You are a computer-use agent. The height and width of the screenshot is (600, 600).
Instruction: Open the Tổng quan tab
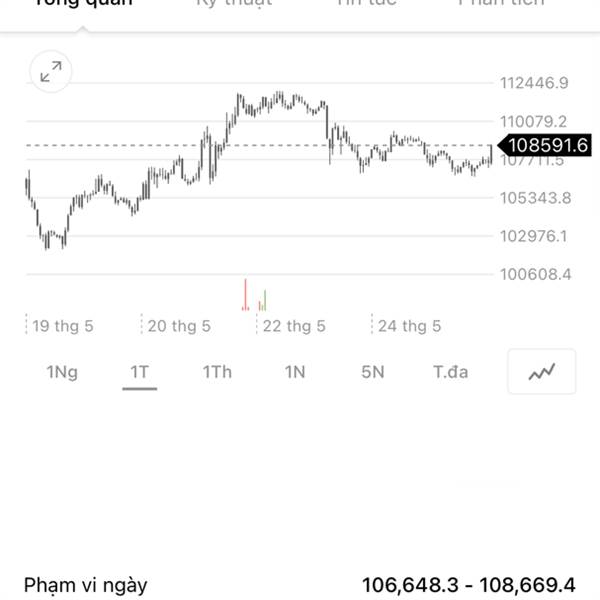83,3
